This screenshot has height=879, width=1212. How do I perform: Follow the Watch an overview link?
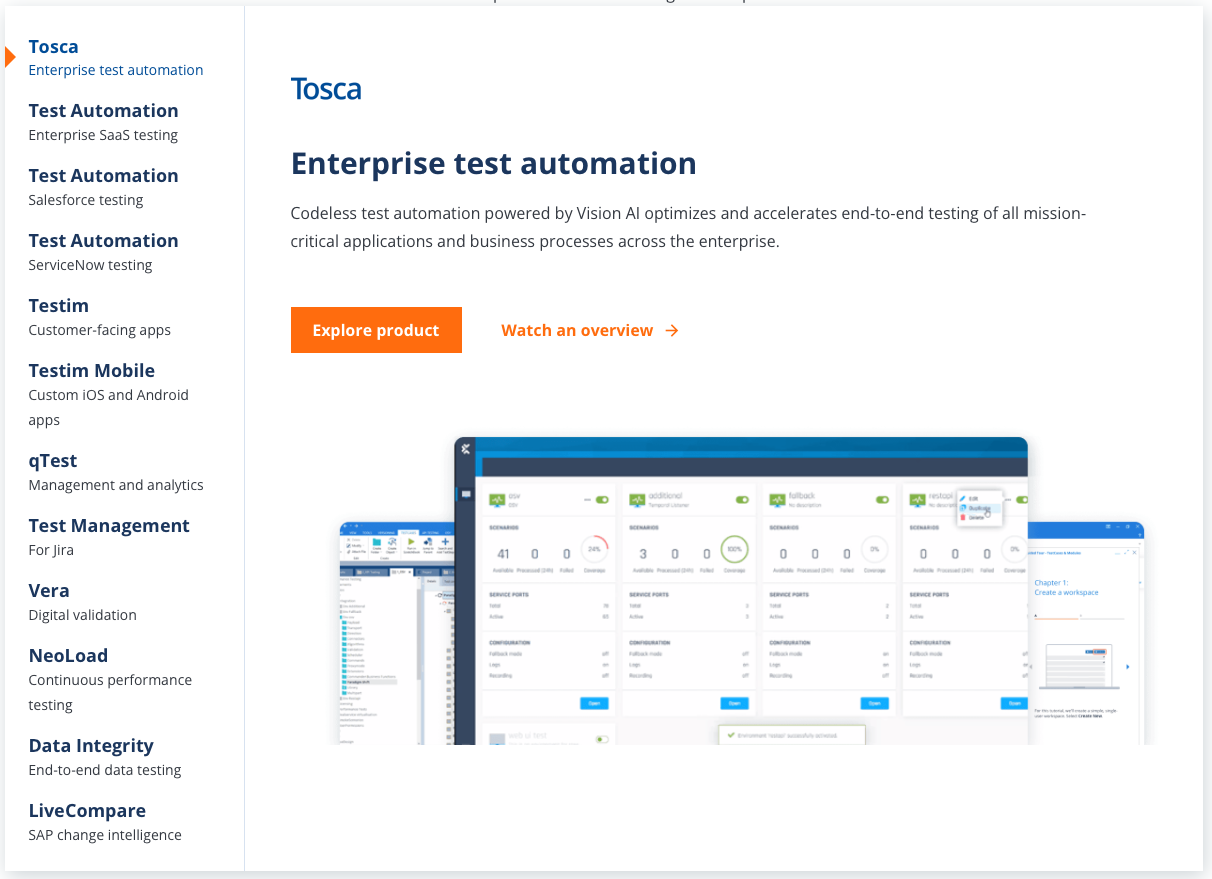(x=590, y=330)
